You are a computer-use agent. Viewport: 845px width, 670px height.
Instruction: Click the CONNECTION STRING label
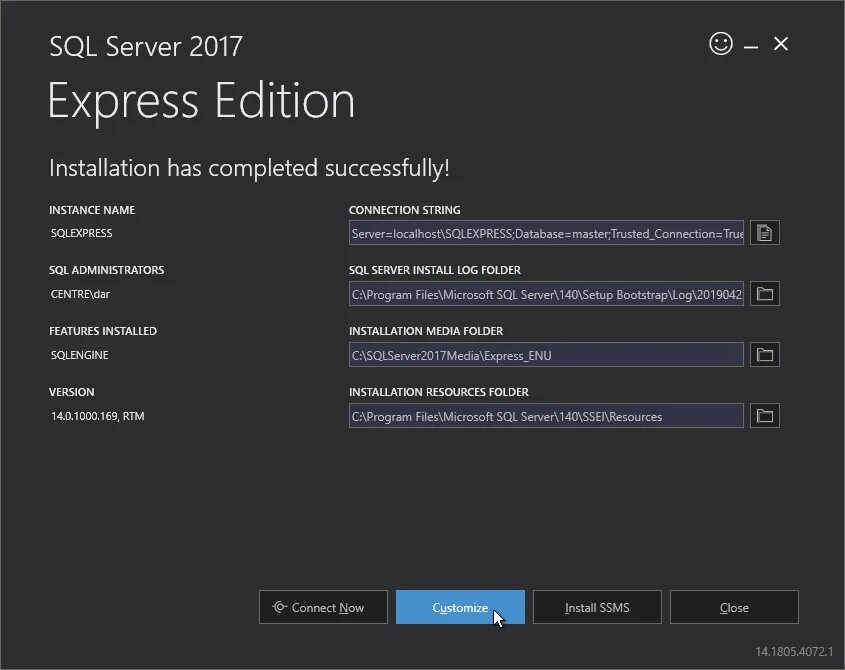(x=404, y=210)
